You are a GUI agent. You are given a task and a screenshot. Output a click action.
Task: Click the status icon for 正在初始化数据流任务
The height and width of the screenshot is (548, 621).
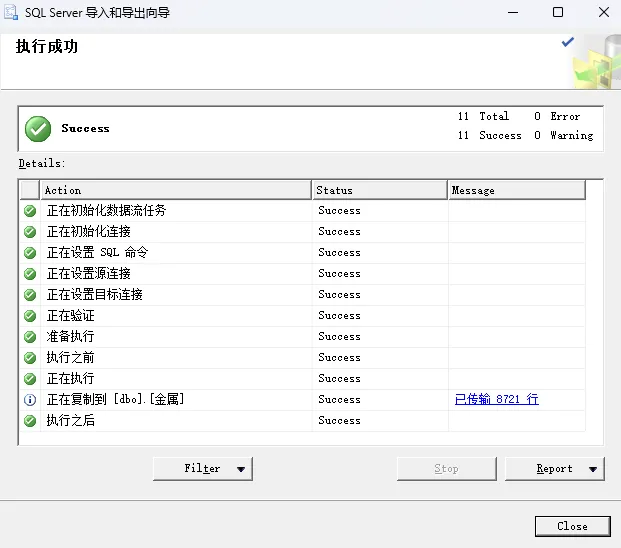pyautogui.click(x=30, y=211)
